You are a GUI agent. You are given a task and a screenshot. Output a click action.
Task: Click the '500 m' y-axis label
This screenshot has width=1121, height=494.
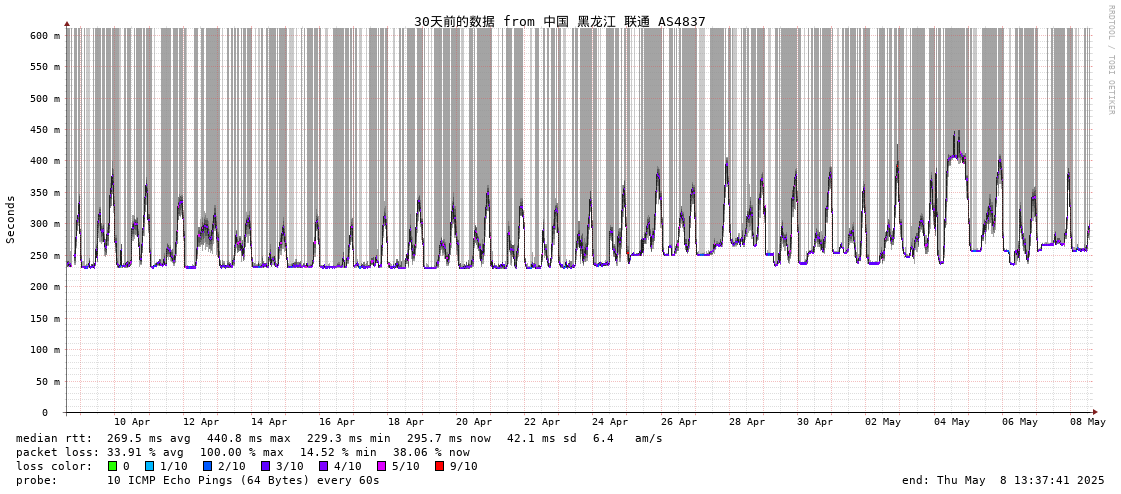pyautogui.click(x=44, y=99)
